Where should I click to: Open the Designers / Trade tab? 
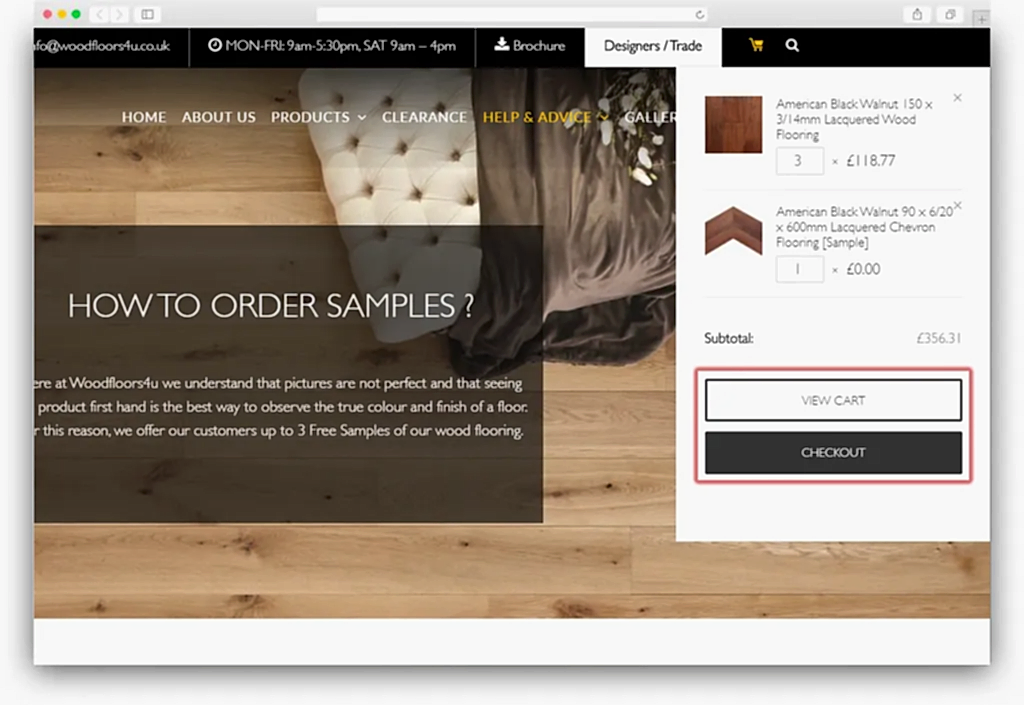pos(653,46)
